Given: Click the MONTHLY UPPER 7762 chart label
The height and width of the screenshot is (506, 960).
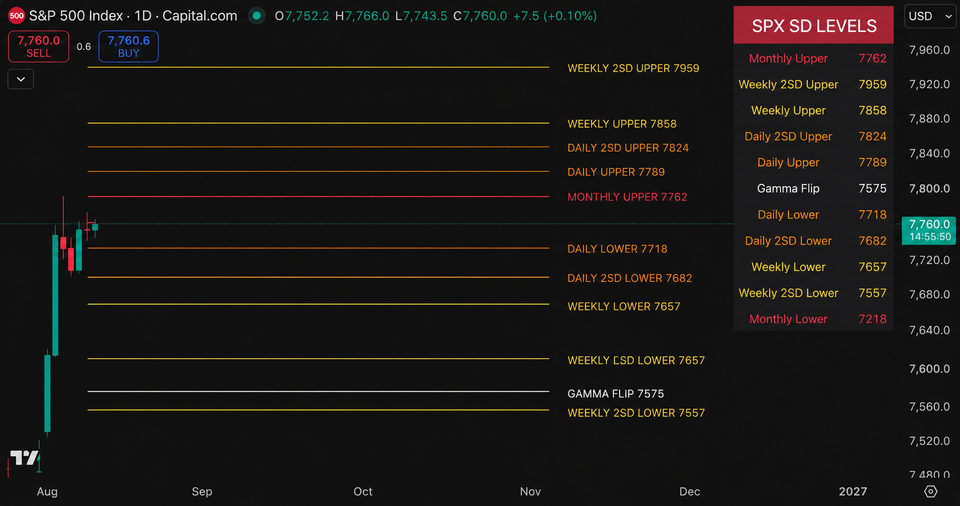Looking at the screenshot, I should 628,197.
